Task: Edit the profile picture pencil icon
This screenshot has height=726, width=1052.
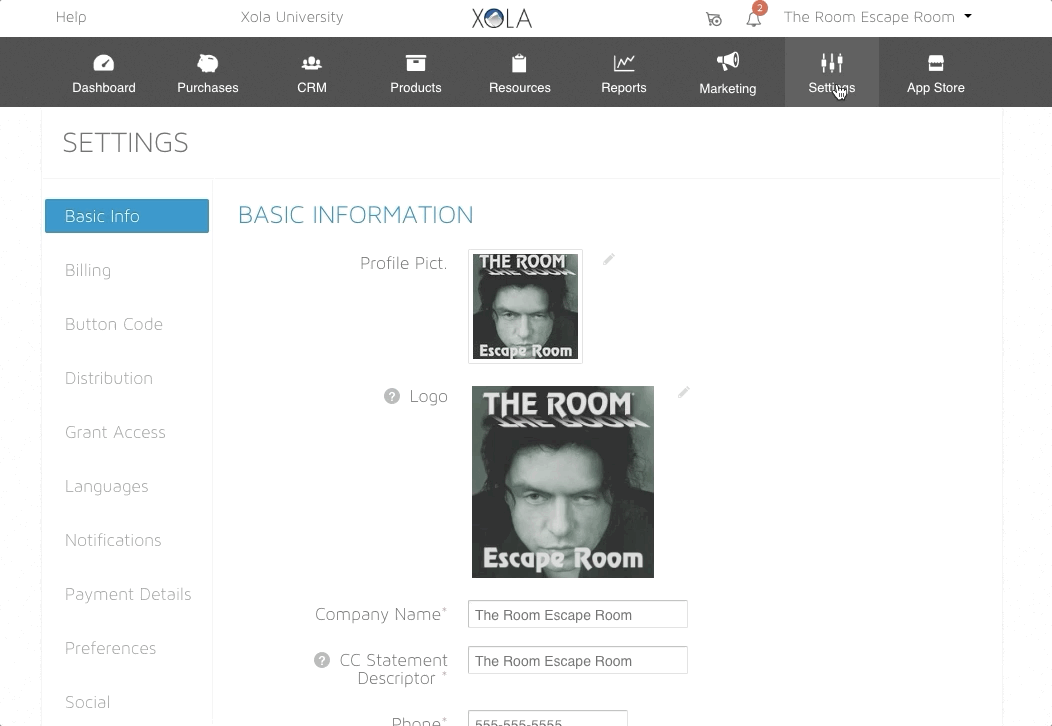Action: [x=609, y=259]
